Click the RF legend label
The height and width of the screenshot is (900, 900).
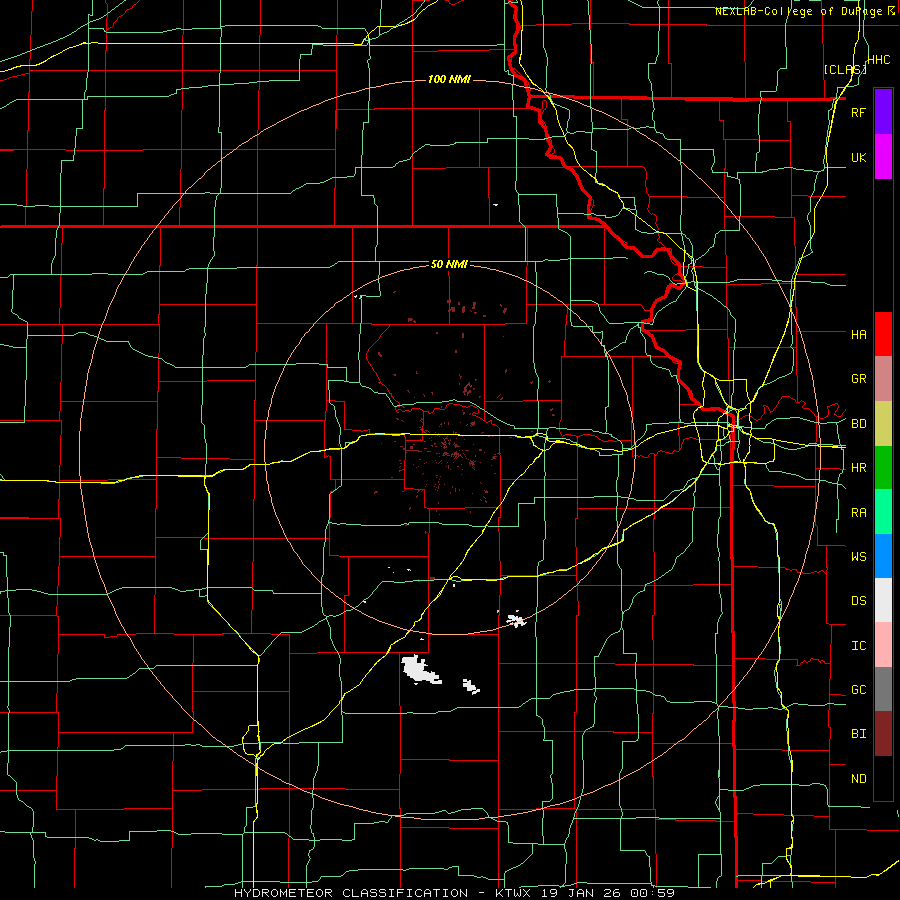pyautogui.click(x=858, y=112)
